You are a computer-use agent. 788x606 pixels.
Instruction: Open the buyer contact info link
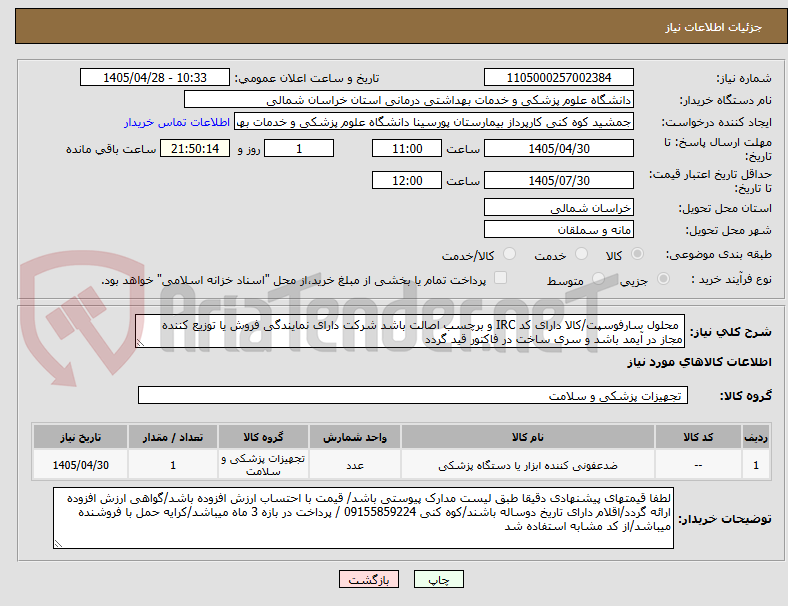coord(177,122)
